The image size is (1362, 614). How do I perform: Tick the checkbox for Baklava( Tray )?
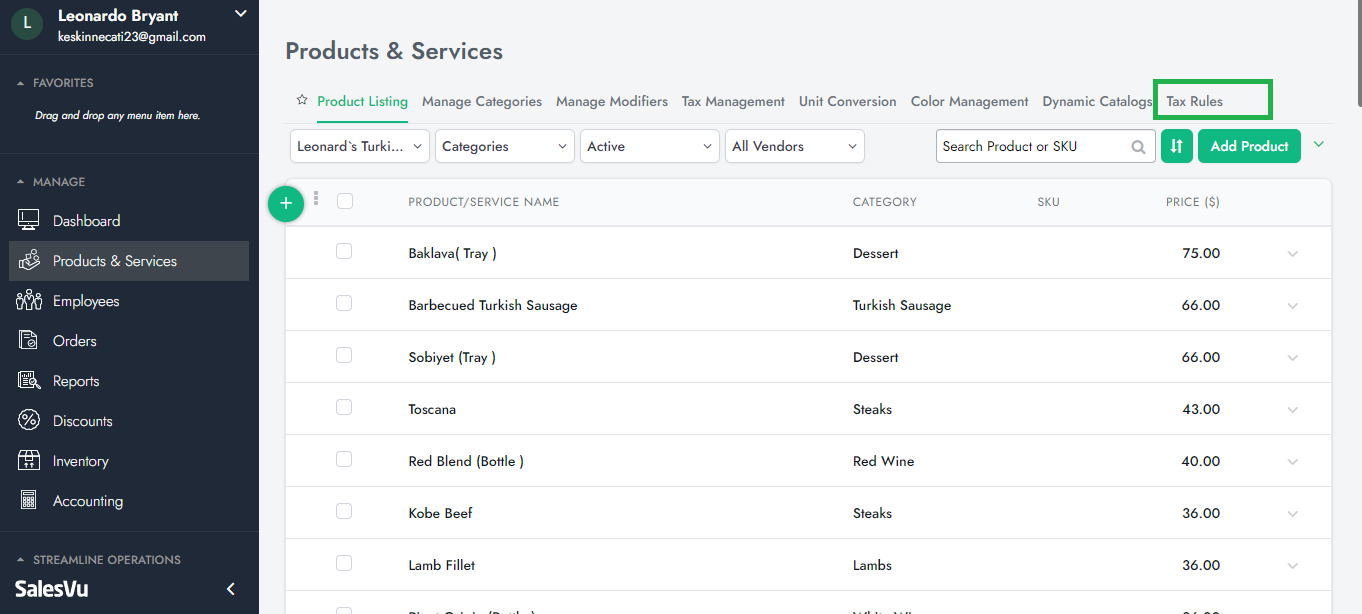pos(344,252)
